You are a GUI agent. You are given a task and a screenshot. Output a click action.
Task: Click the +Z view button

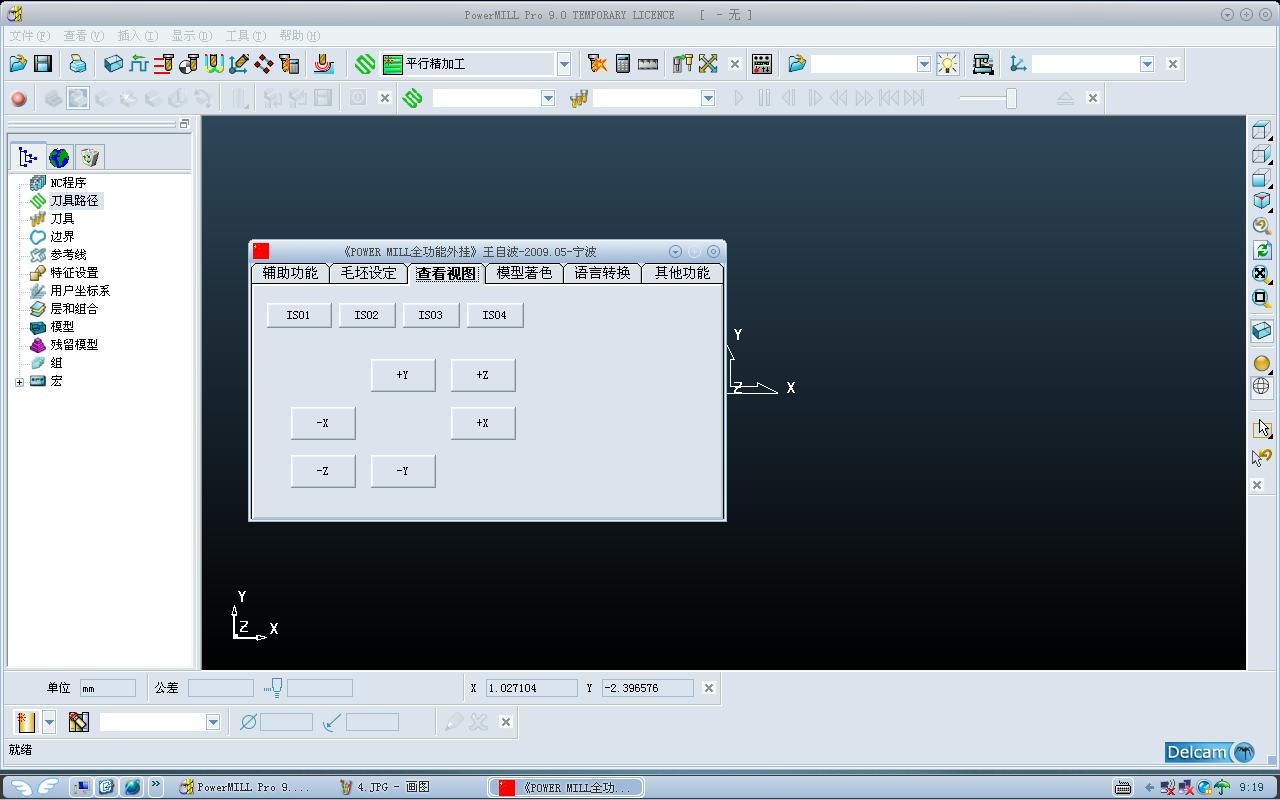[483, 375]
